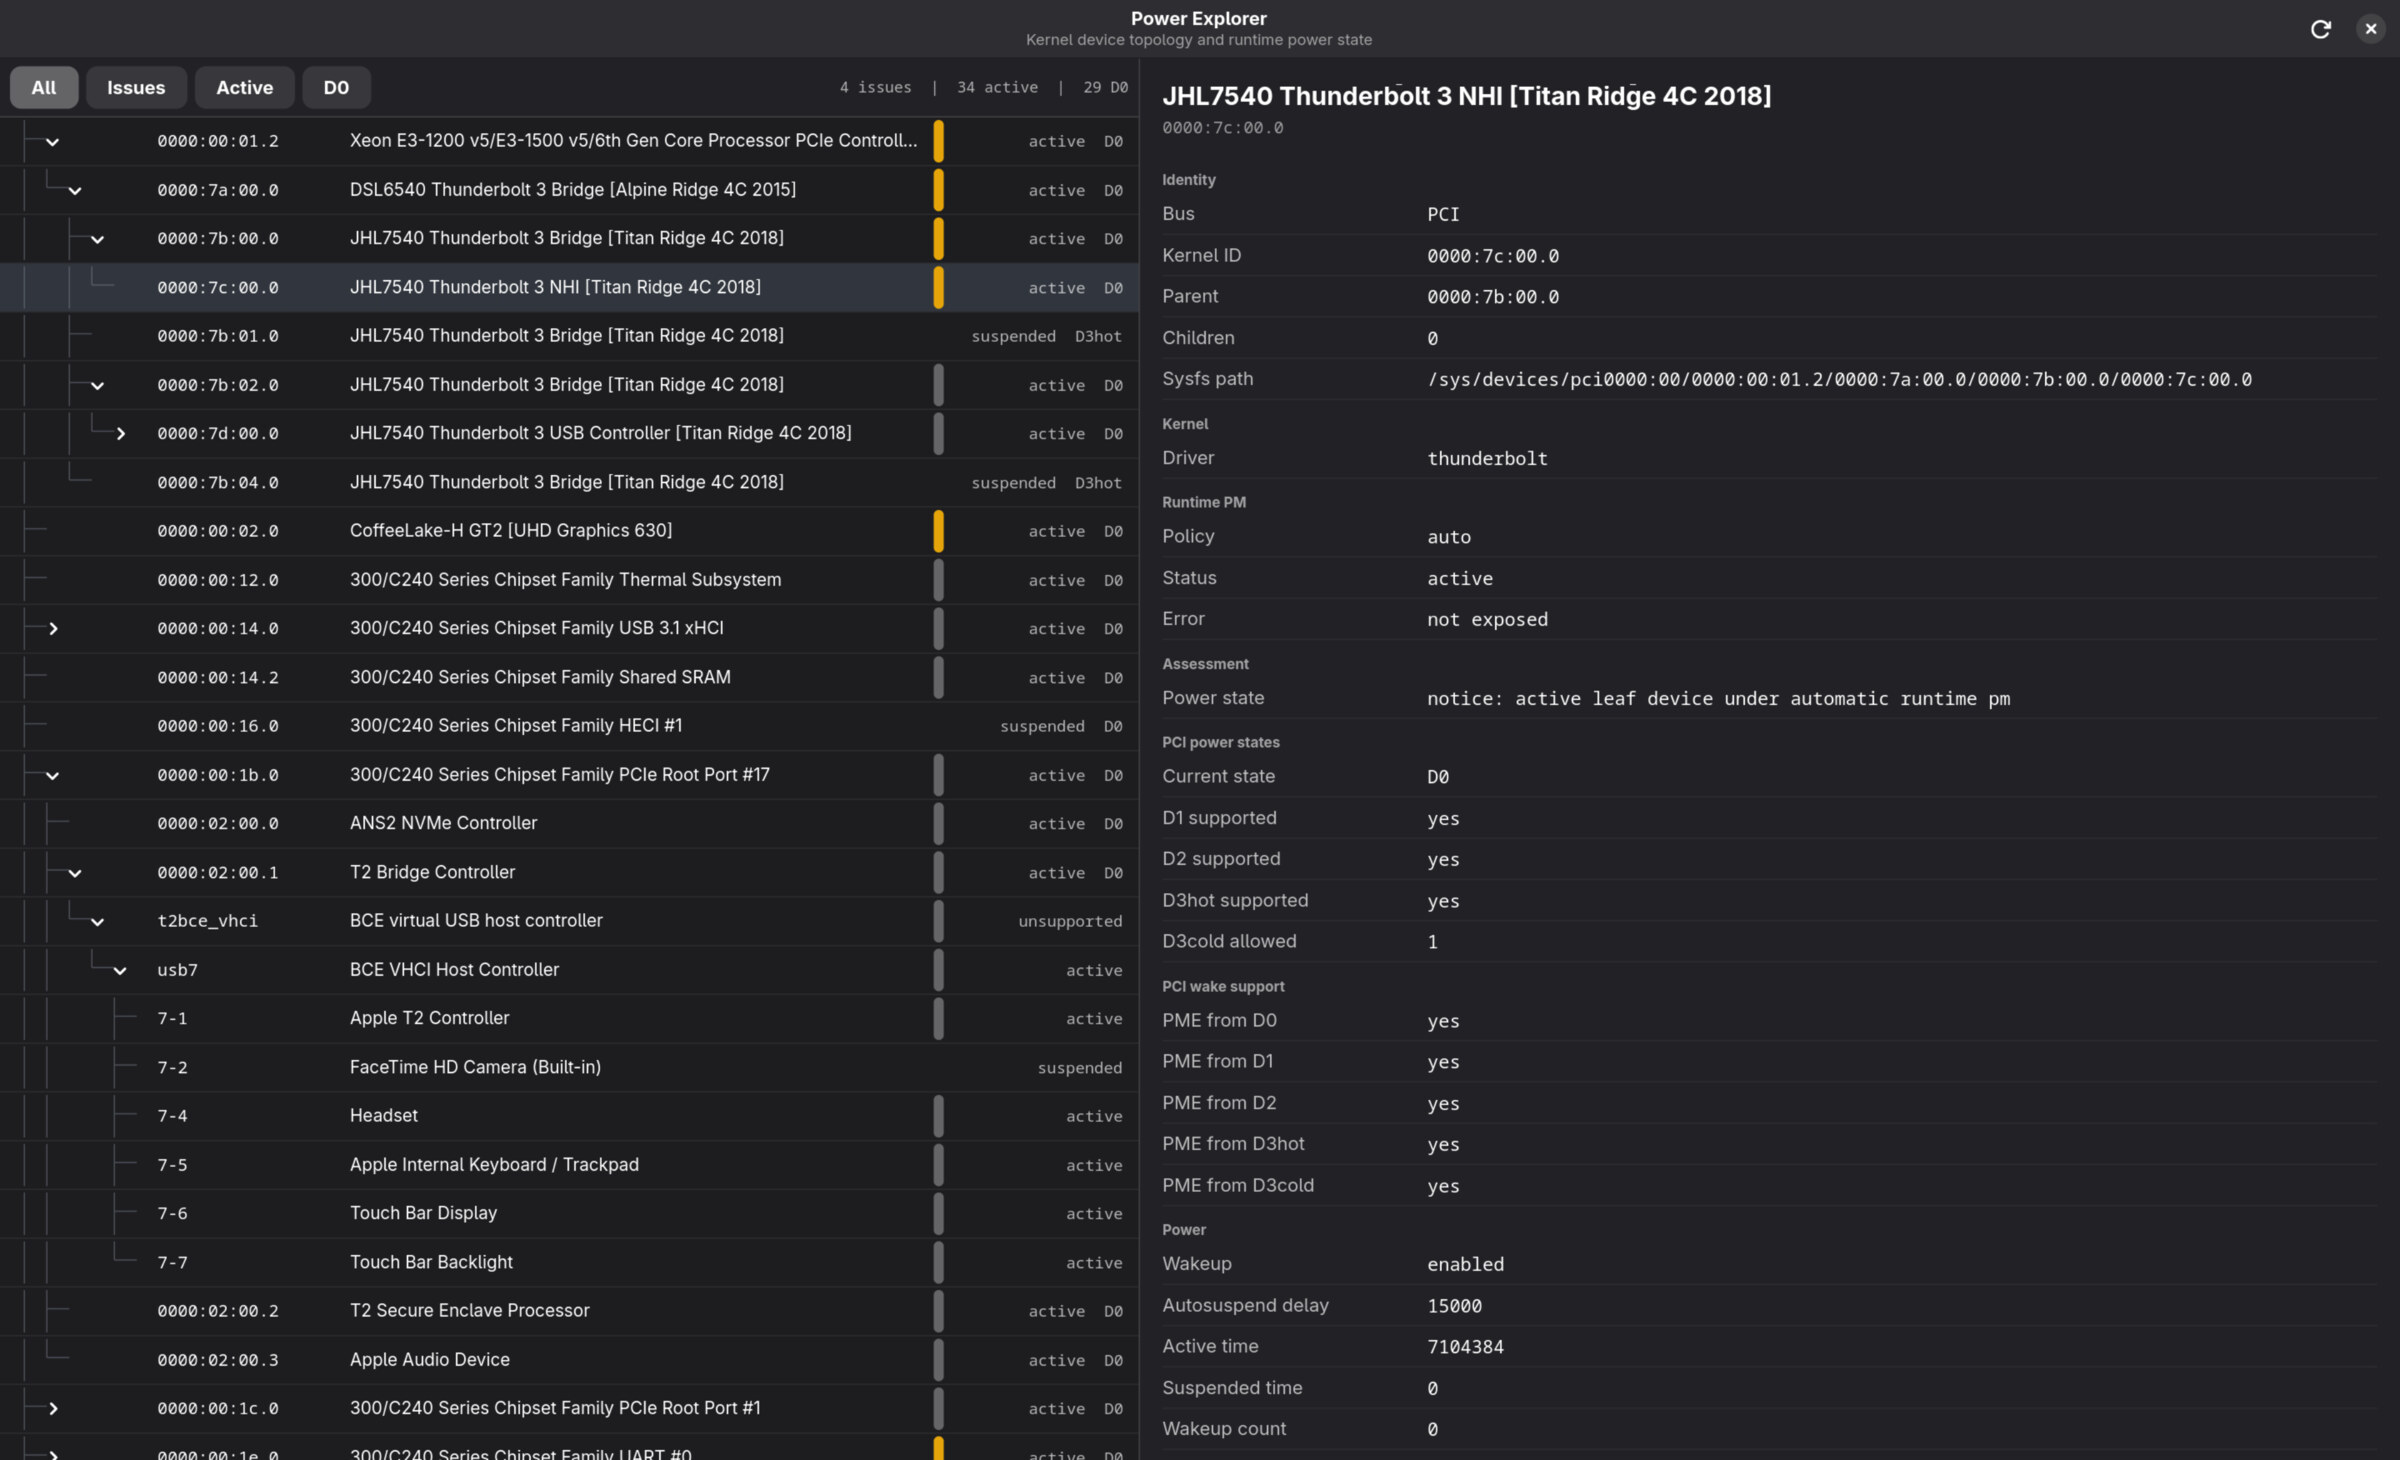Switch to the Issues filter tab
2400x1460 pixels.
136,88
